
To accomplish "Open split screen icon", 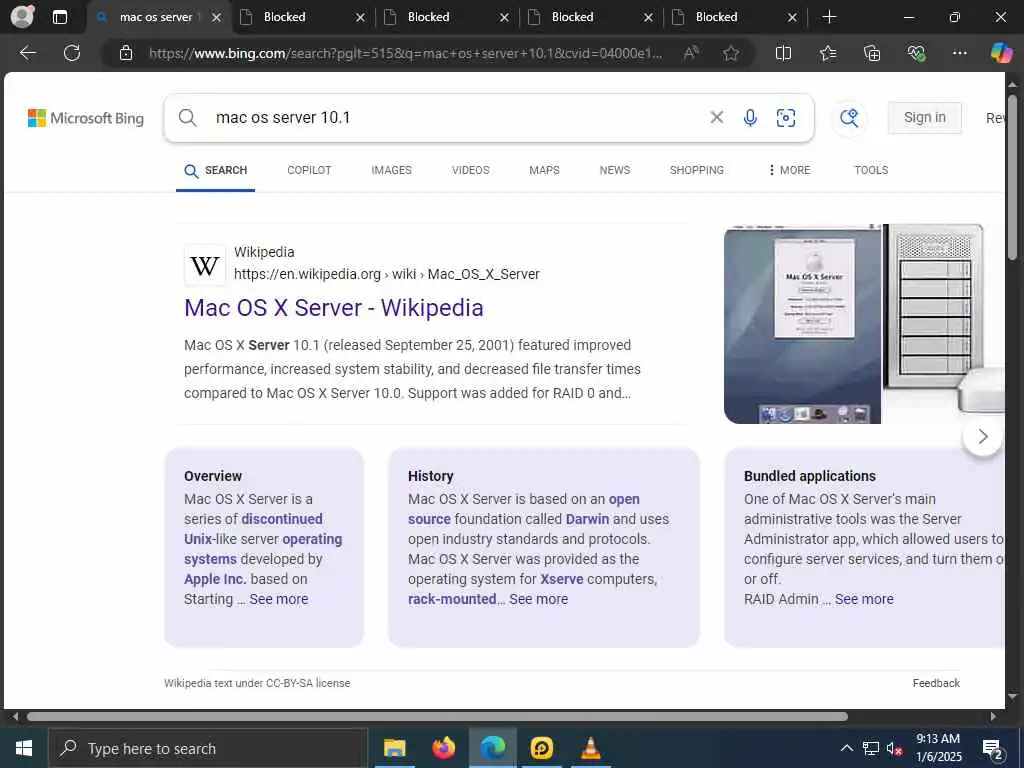I will (x=783, y=53).
